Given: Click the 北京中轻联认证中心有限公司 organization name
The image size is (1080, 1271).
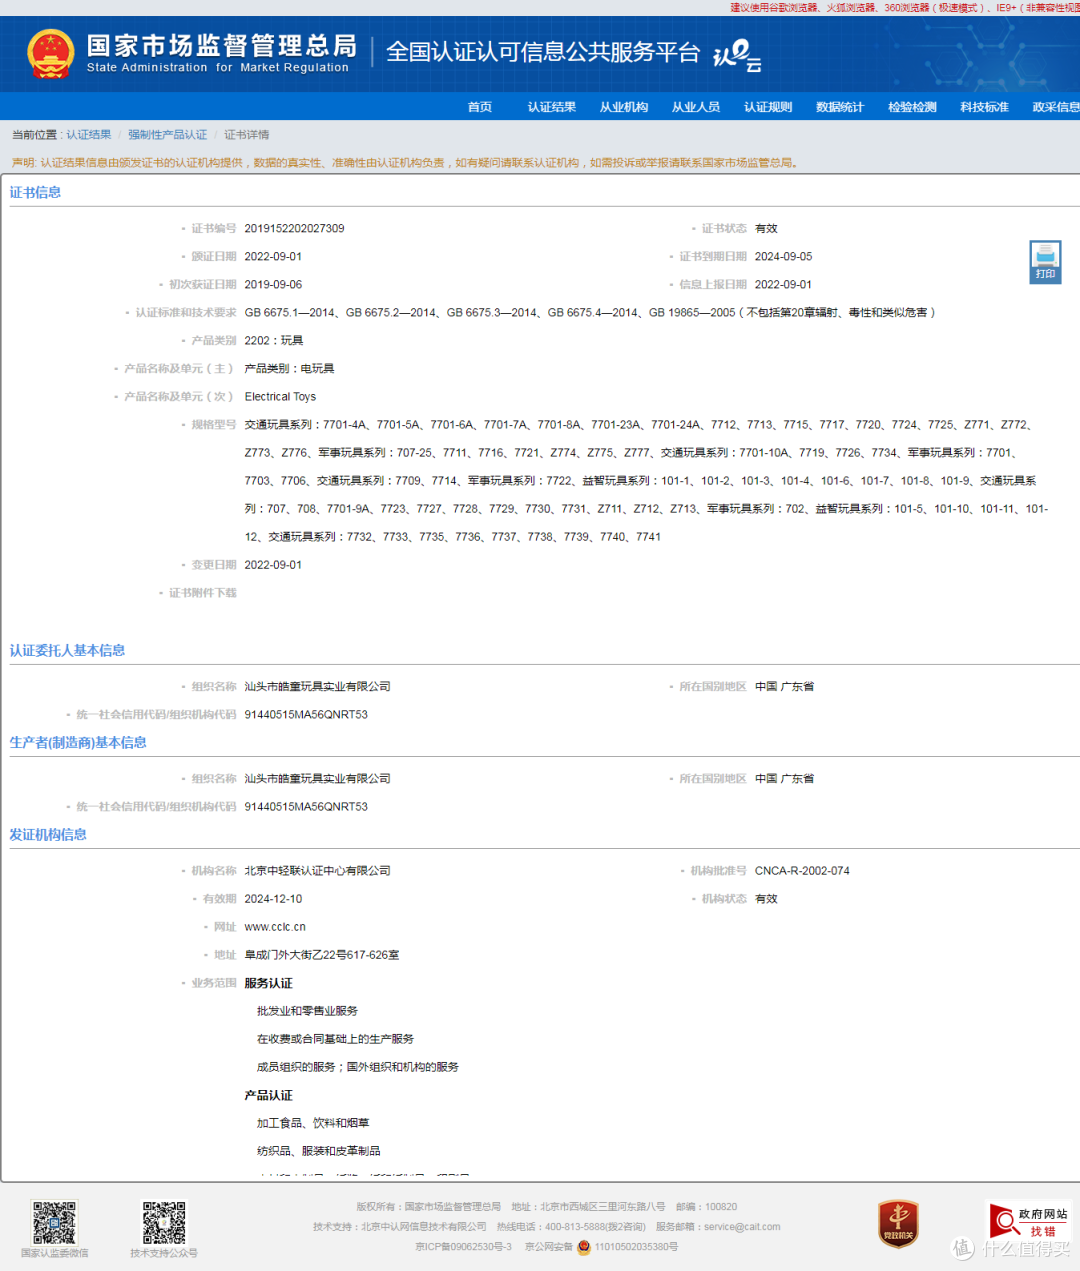Looking at the screenshot, I should [x=317, y=871].
